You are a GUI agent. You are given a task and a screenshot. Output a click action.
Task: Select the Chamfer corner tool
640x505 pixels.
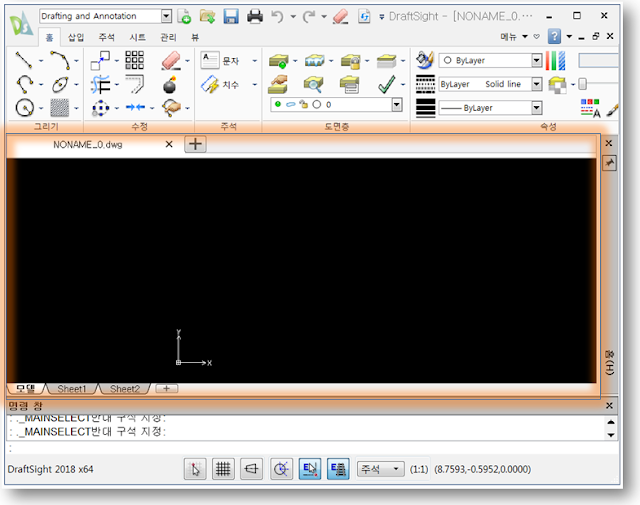pos(135,85)
